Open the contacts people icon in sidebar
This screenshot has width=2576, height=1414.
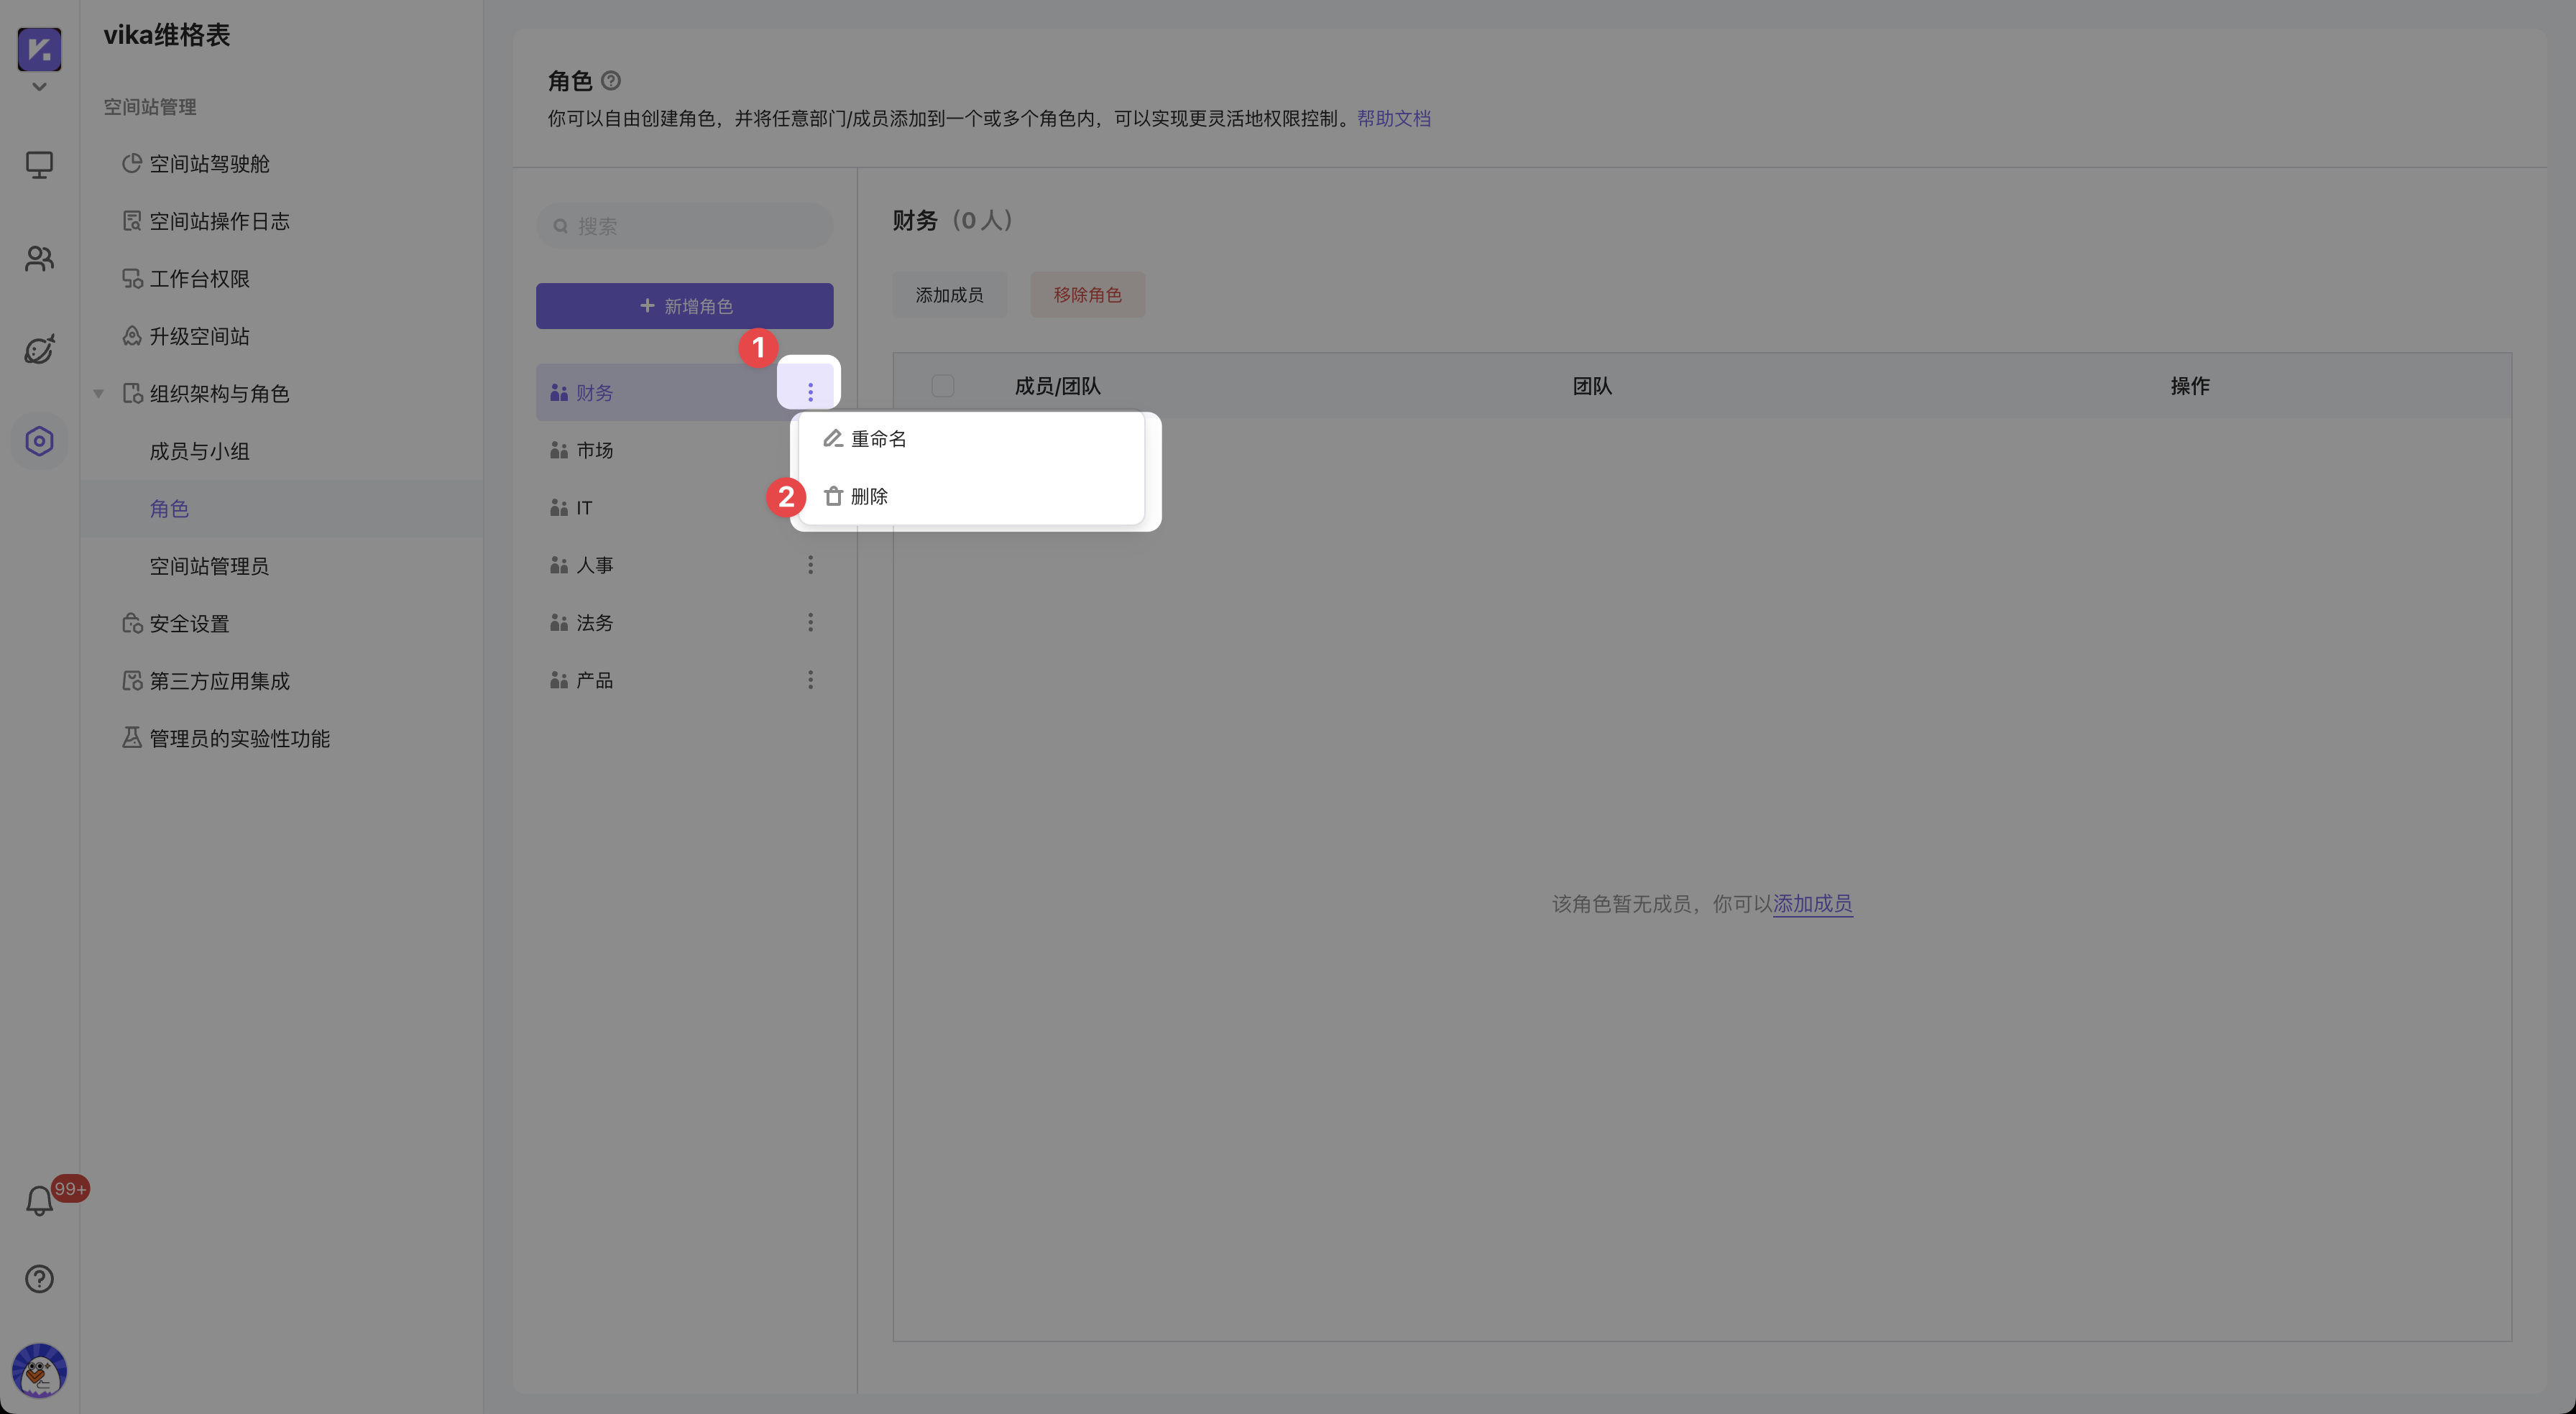click(x=39, y=258)
